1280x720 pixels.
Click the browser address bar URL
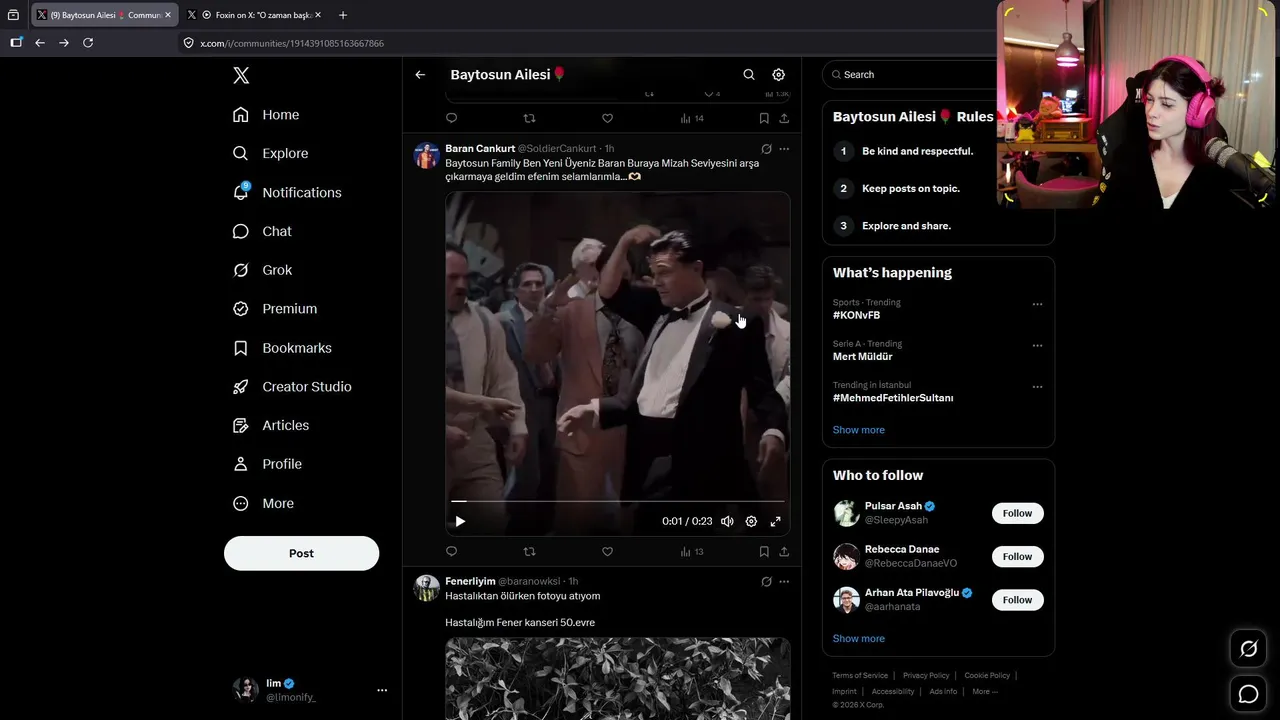click(292, 43)
